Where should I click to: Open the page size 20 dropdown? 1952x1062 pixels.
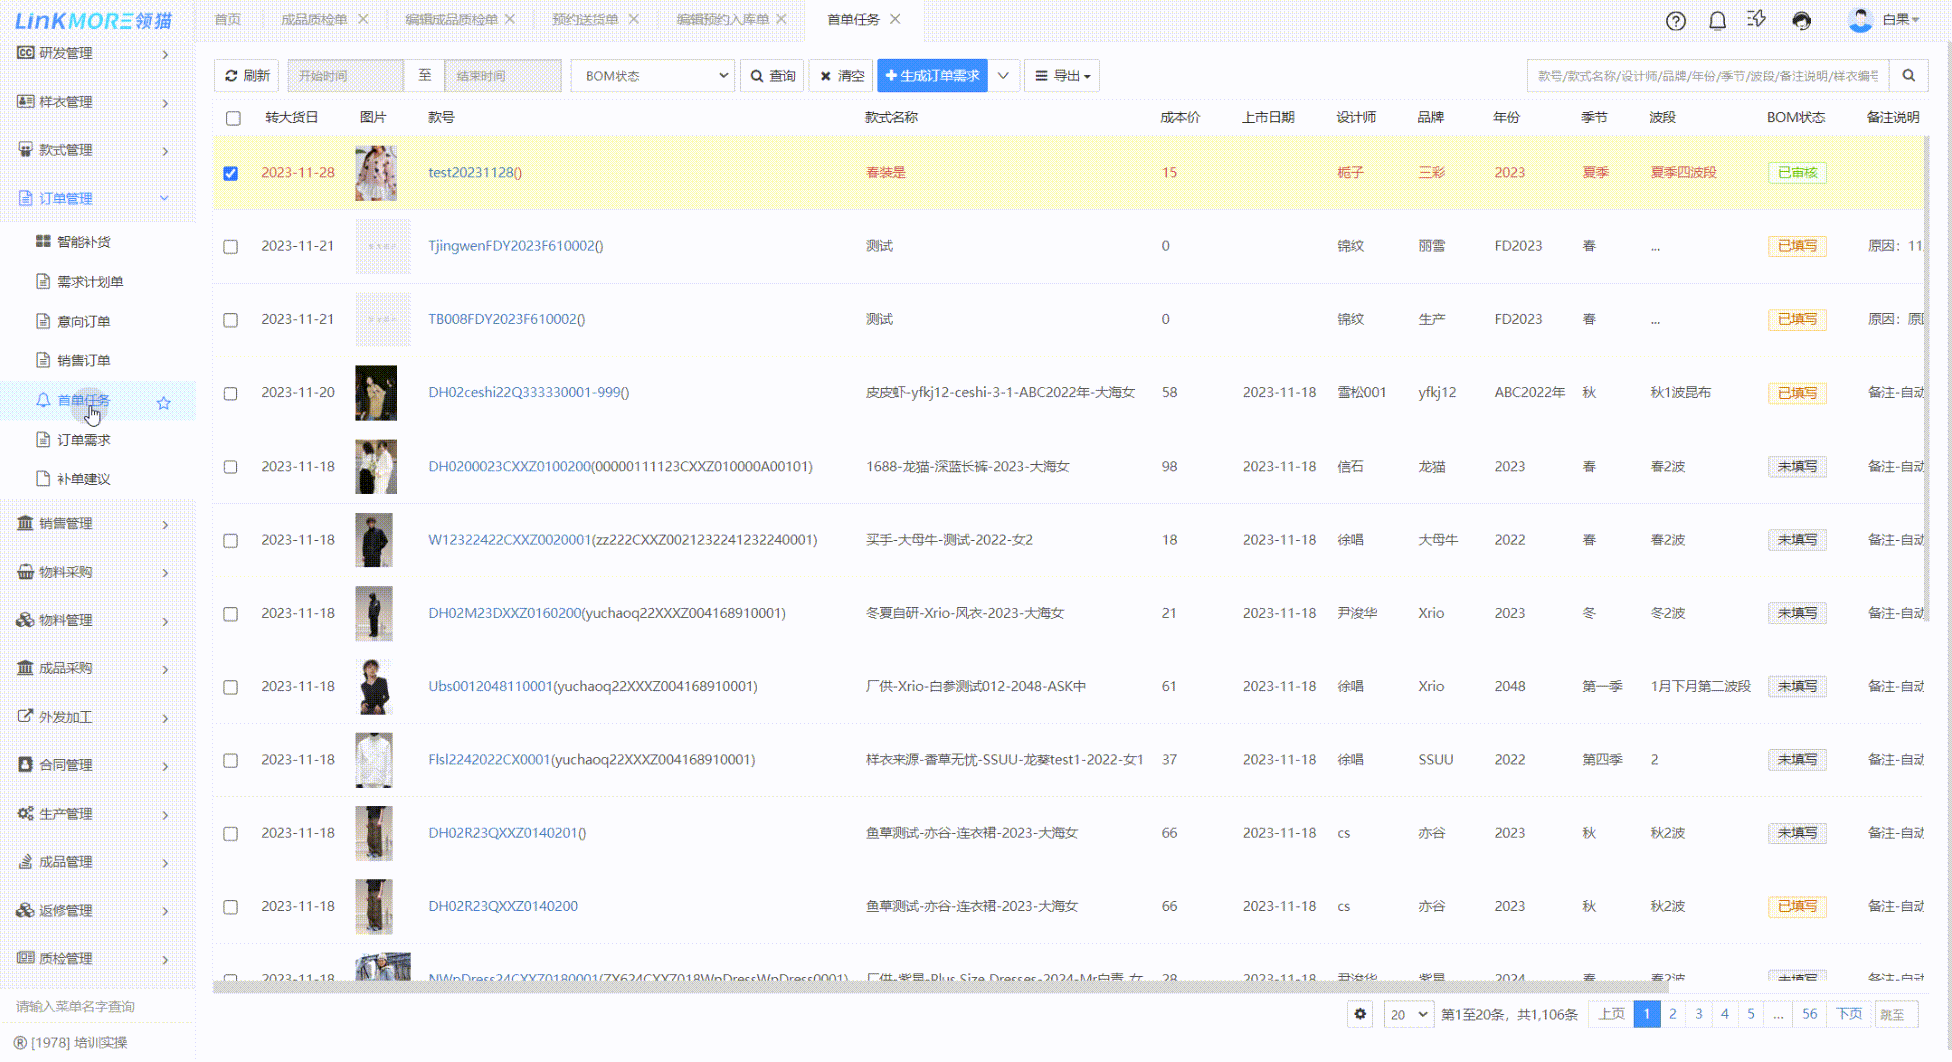point(1408,1014)
